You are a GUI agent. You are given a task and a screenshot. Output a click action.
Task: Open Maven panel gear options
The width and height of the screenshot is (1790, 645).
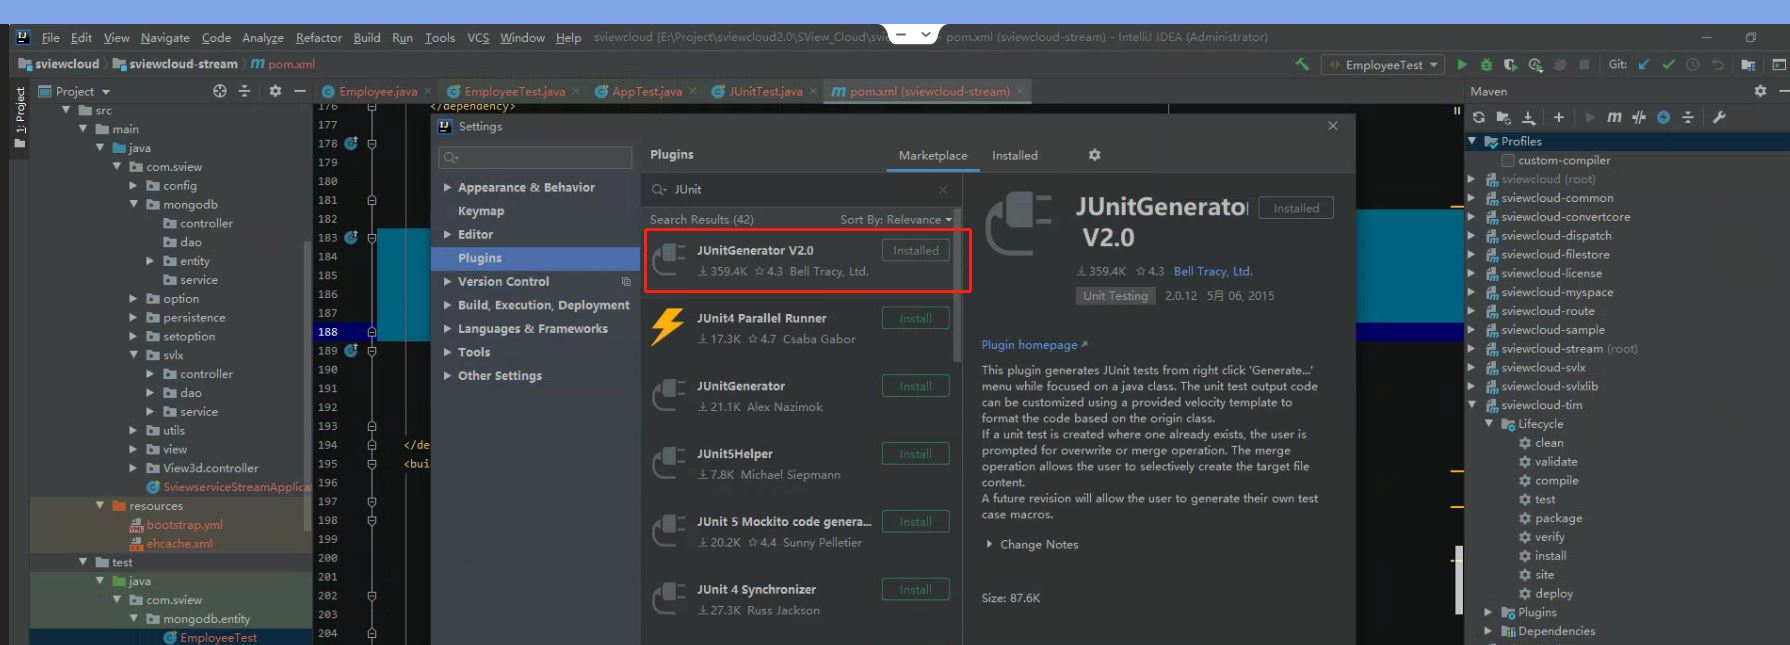click(1760, 91)
